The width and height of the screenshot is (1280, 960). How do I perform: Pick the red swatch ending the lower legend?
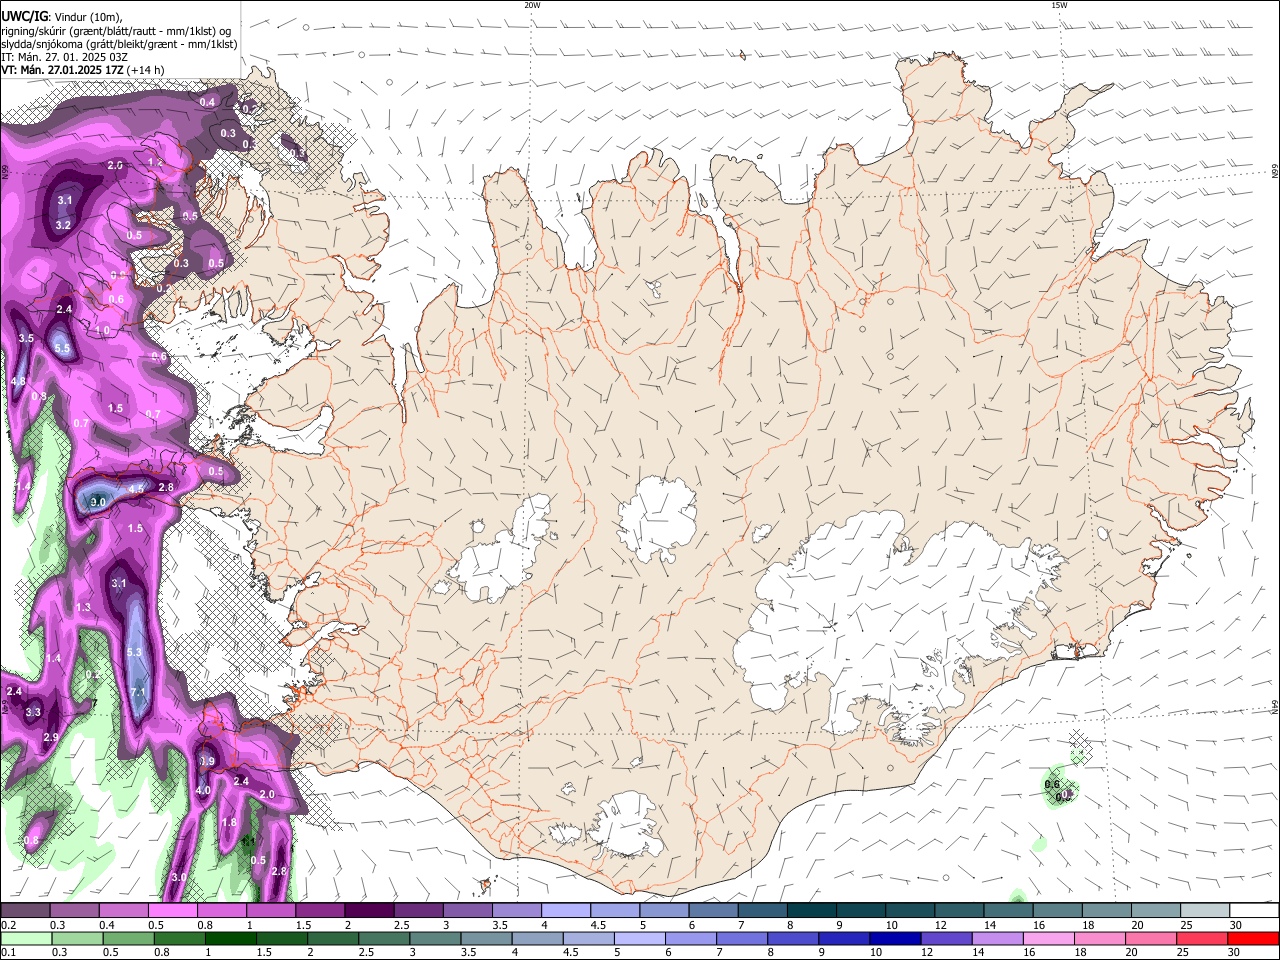[x=1253, y=939]
